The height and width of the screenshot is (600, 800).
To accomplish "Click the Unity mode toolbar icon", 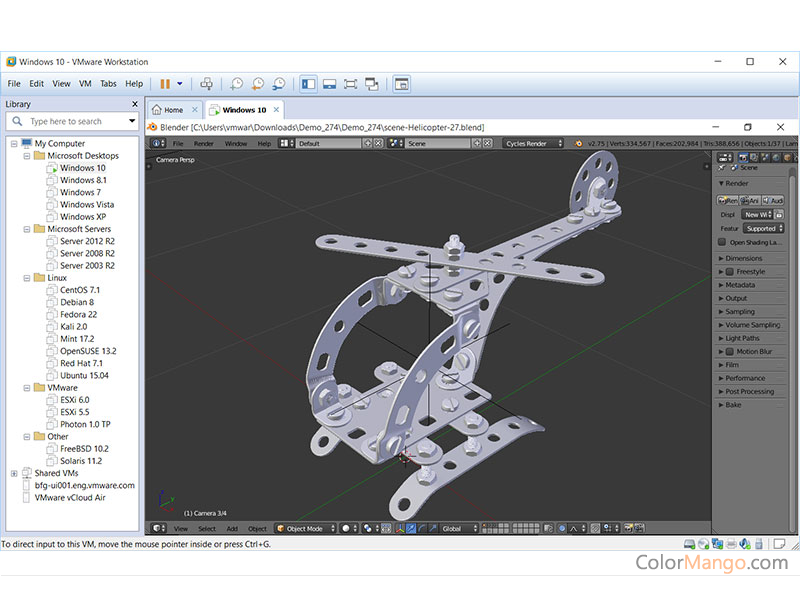I will pos(372,84).
